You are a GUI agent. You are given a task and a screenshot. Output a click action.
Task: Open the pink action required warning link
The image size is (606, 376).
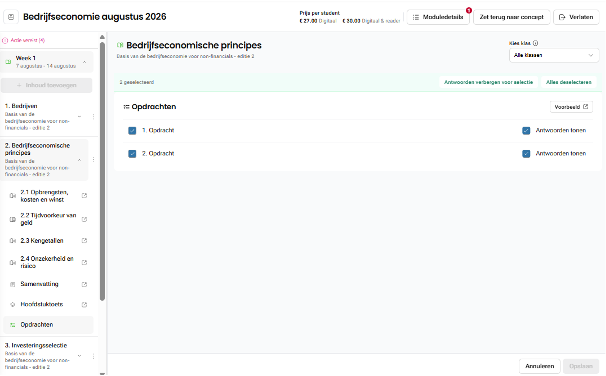(x=24, y=40)
